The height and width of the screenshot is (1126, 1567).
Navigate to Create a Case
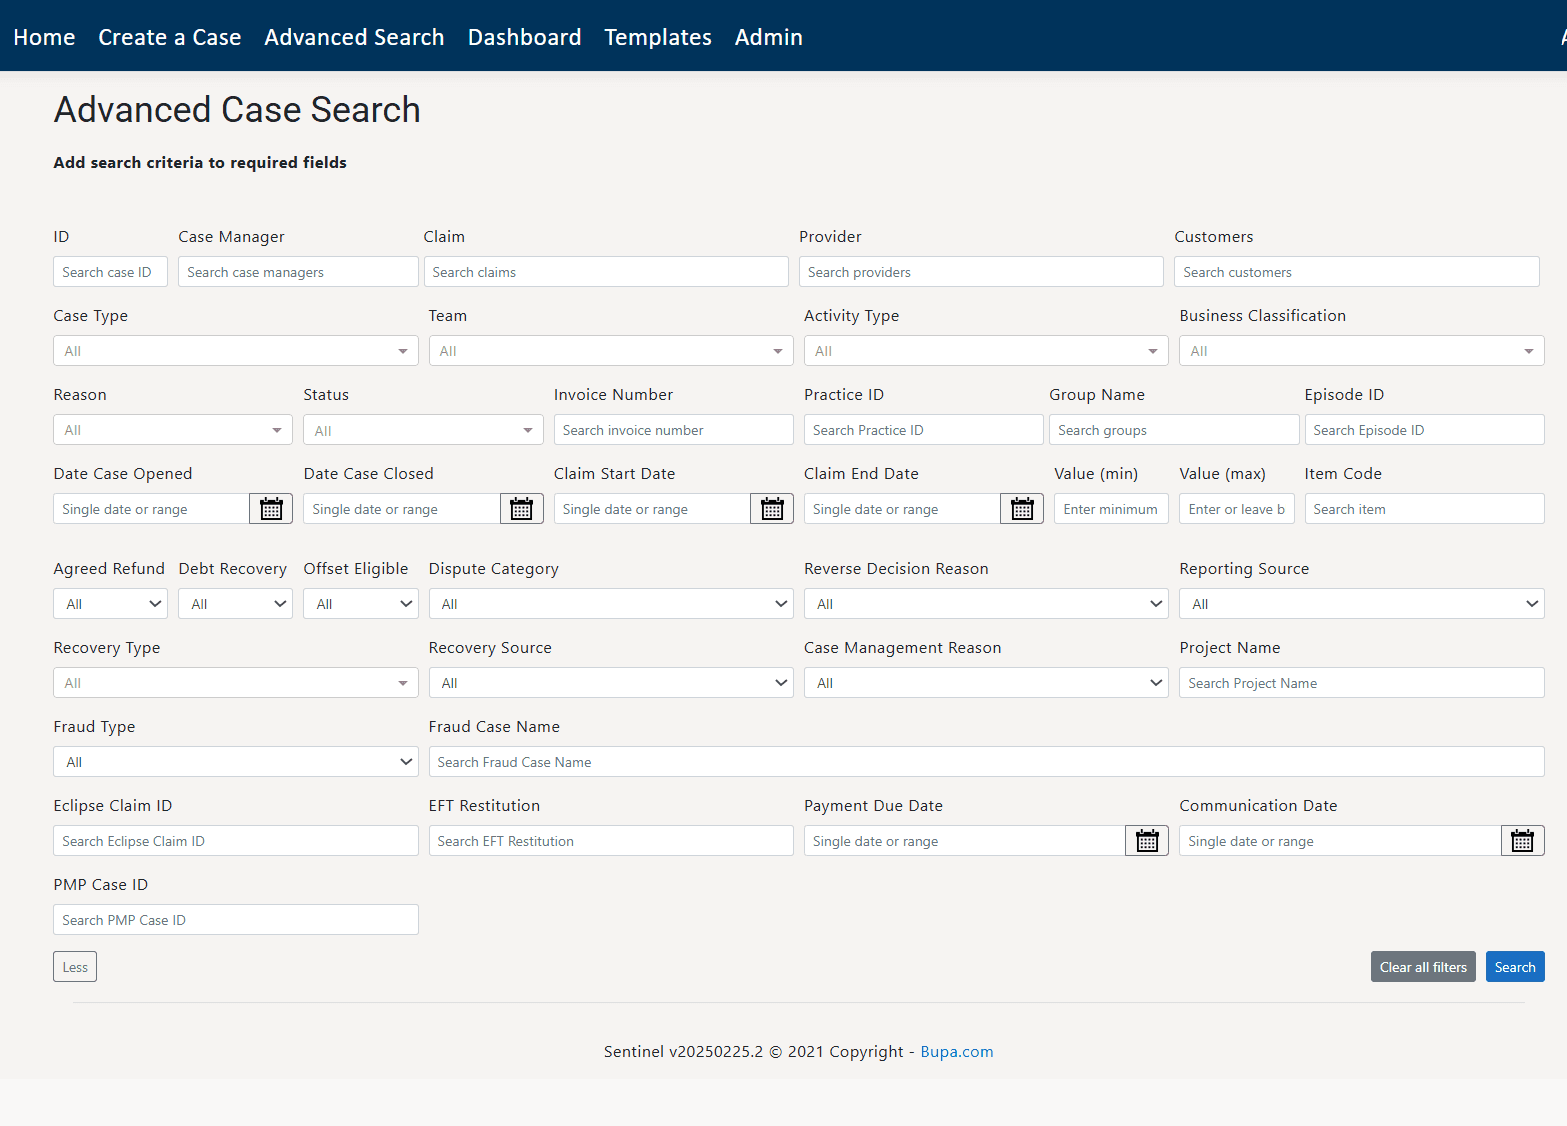pos(169,37)
